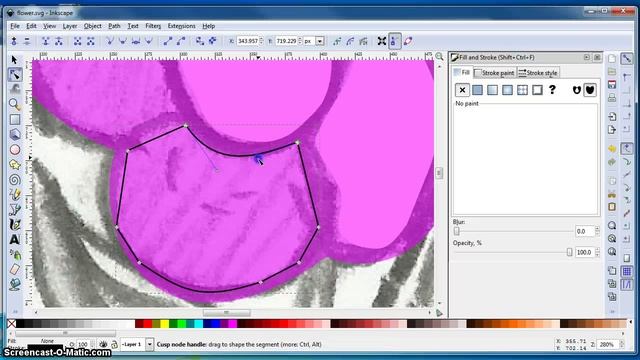Image resolution: width=640 pixels, height=360 pixels.
Task: Click the zoom percentage spinner arrows
Action: click(621, 344)
